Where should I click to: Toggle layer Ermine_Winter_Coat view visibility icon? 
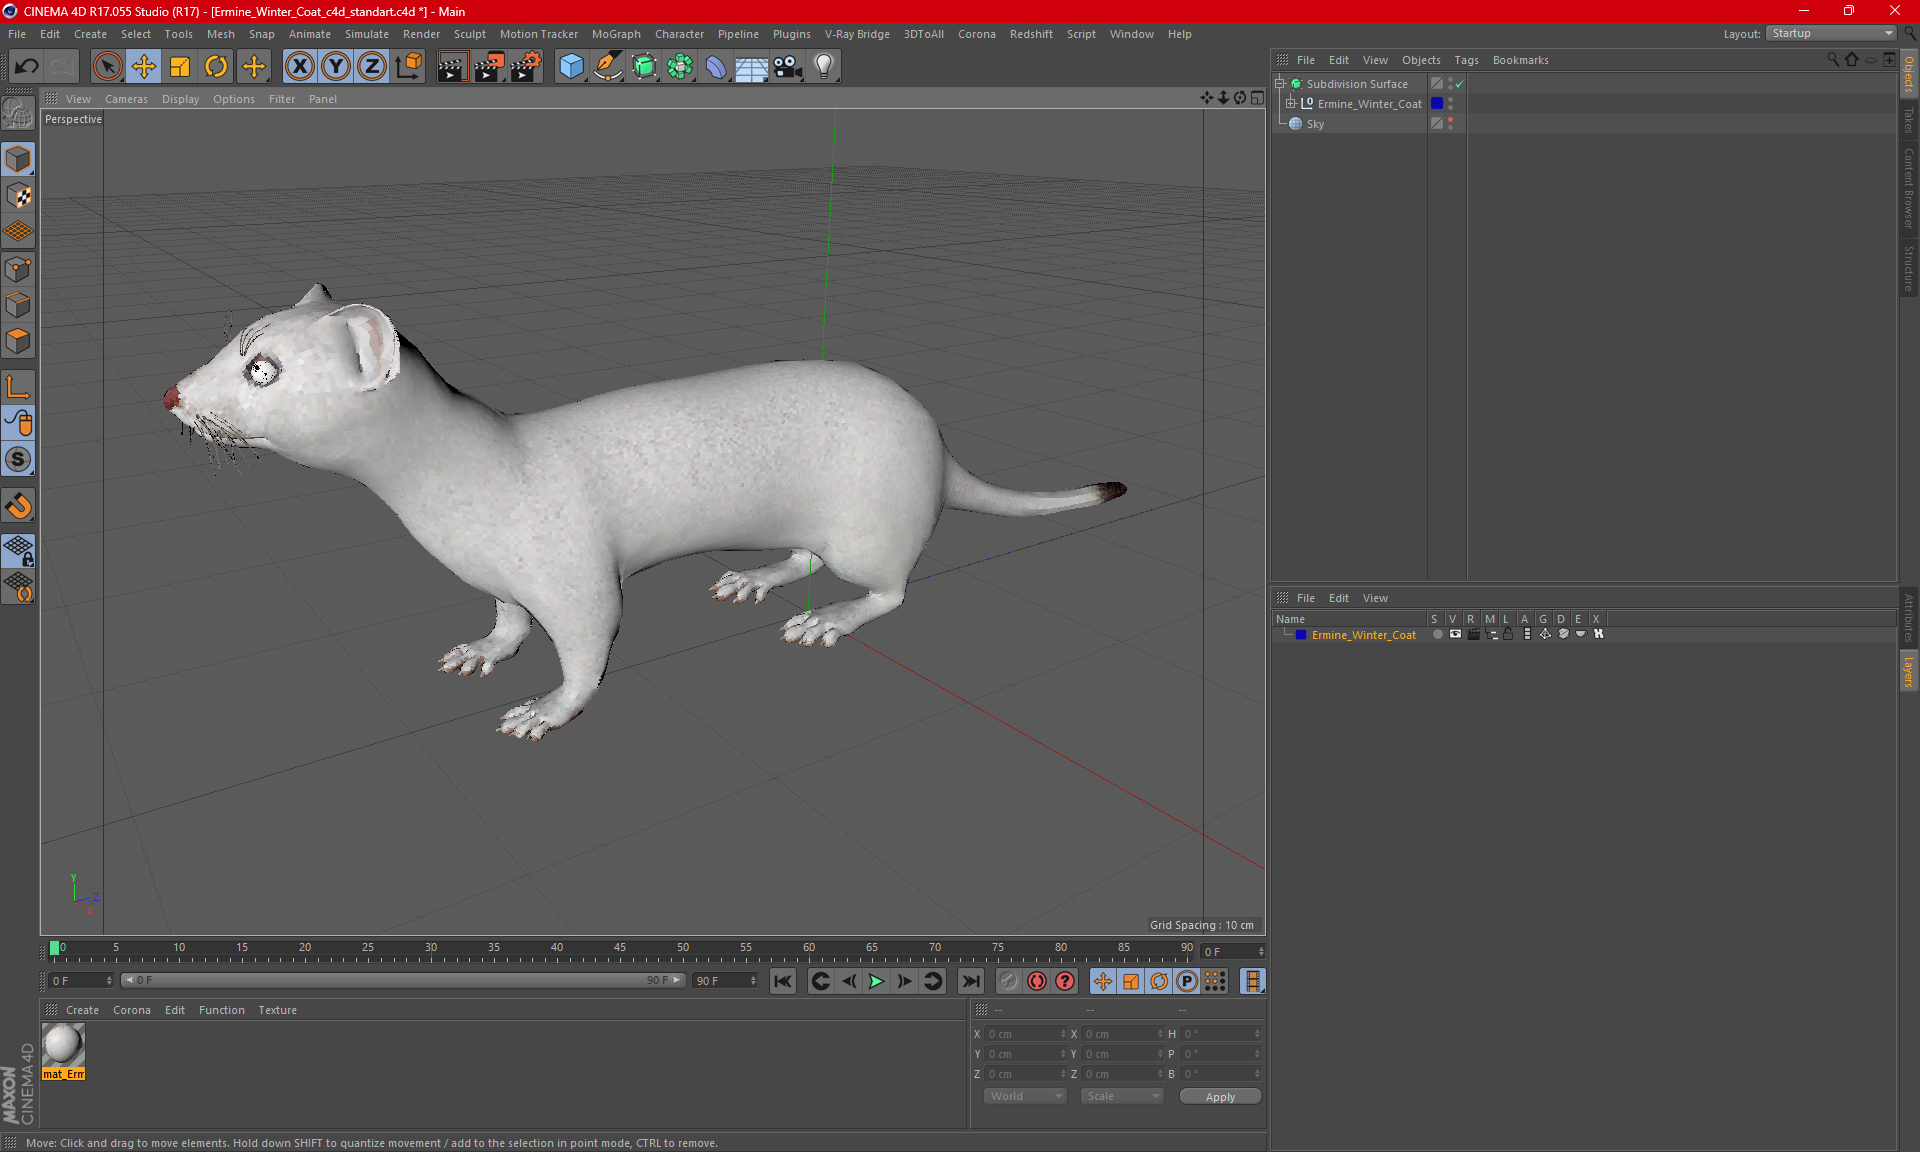pyautogui.click(x=1455, y=634)
